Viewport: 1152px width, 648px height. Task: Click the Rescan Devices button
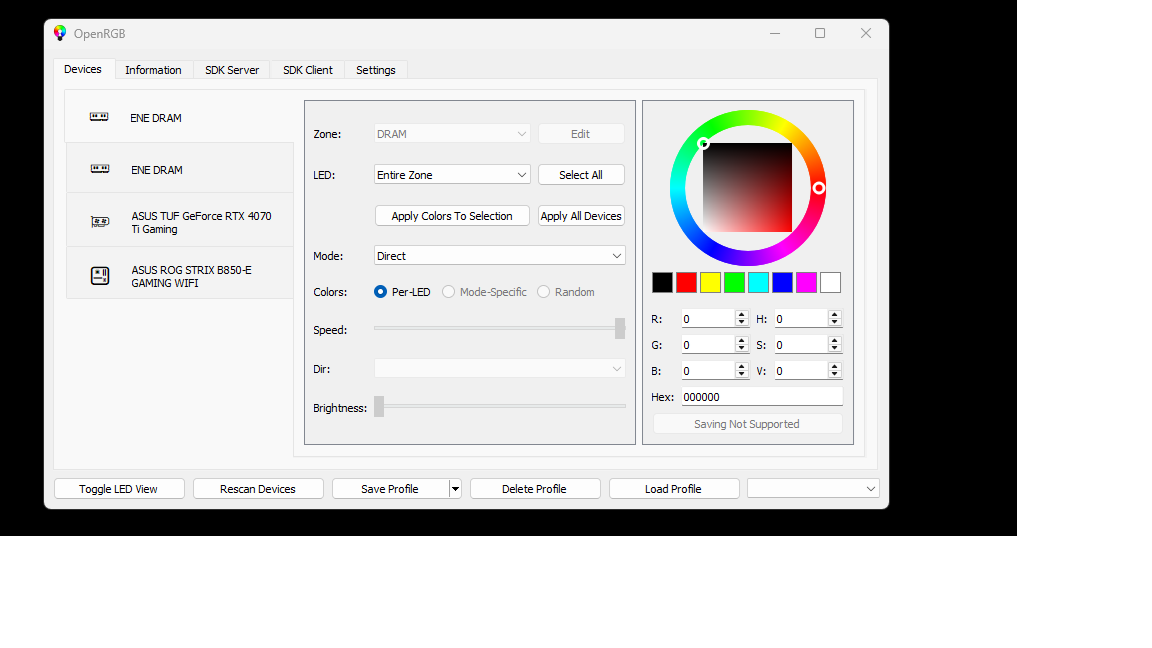(258, 489)
